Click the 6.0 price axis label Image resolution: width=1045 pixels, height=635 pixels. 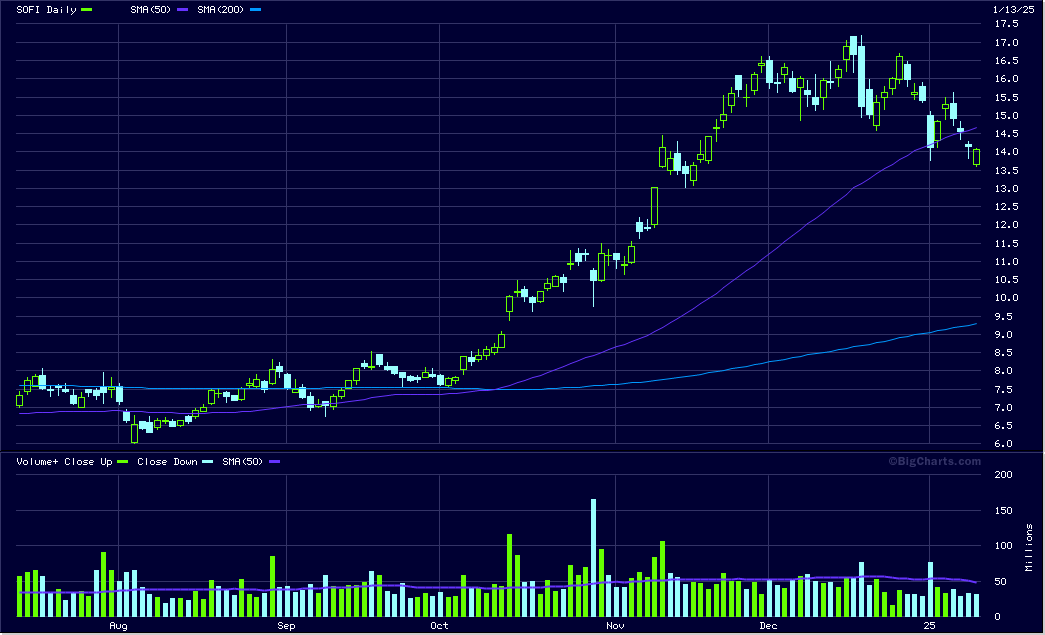click(1003, 444)
